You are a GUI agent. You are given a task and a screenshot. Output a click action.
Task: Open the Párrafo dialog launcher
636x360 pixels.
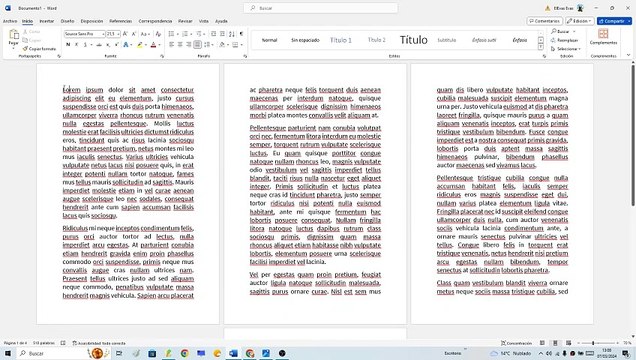pyautogui.click(x=245, y=56)
